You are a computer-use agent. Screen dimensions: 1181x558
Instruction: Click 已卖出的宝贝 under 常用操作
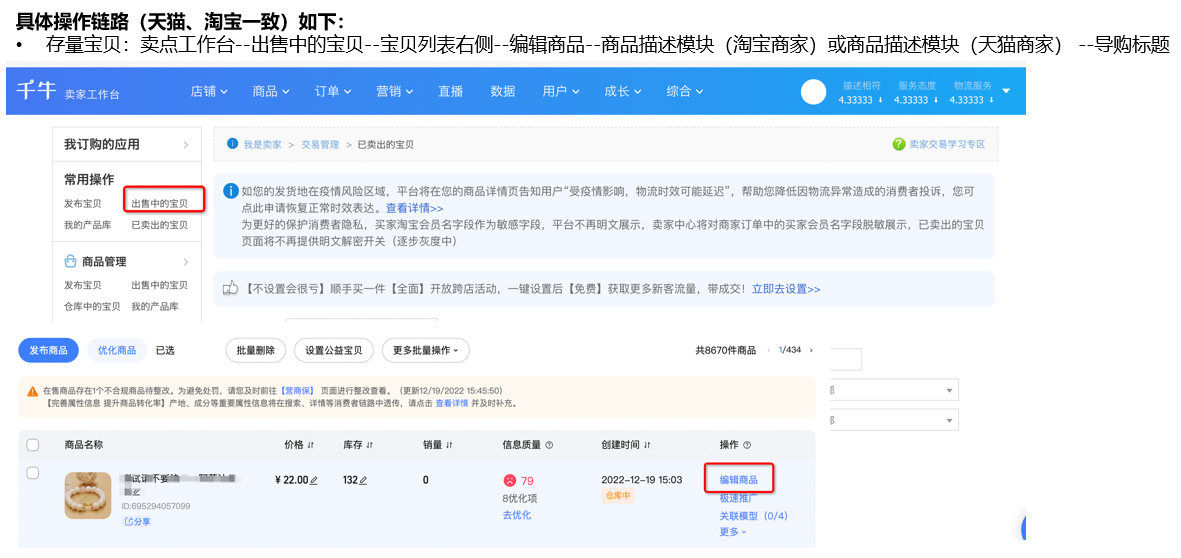point(160,224)
